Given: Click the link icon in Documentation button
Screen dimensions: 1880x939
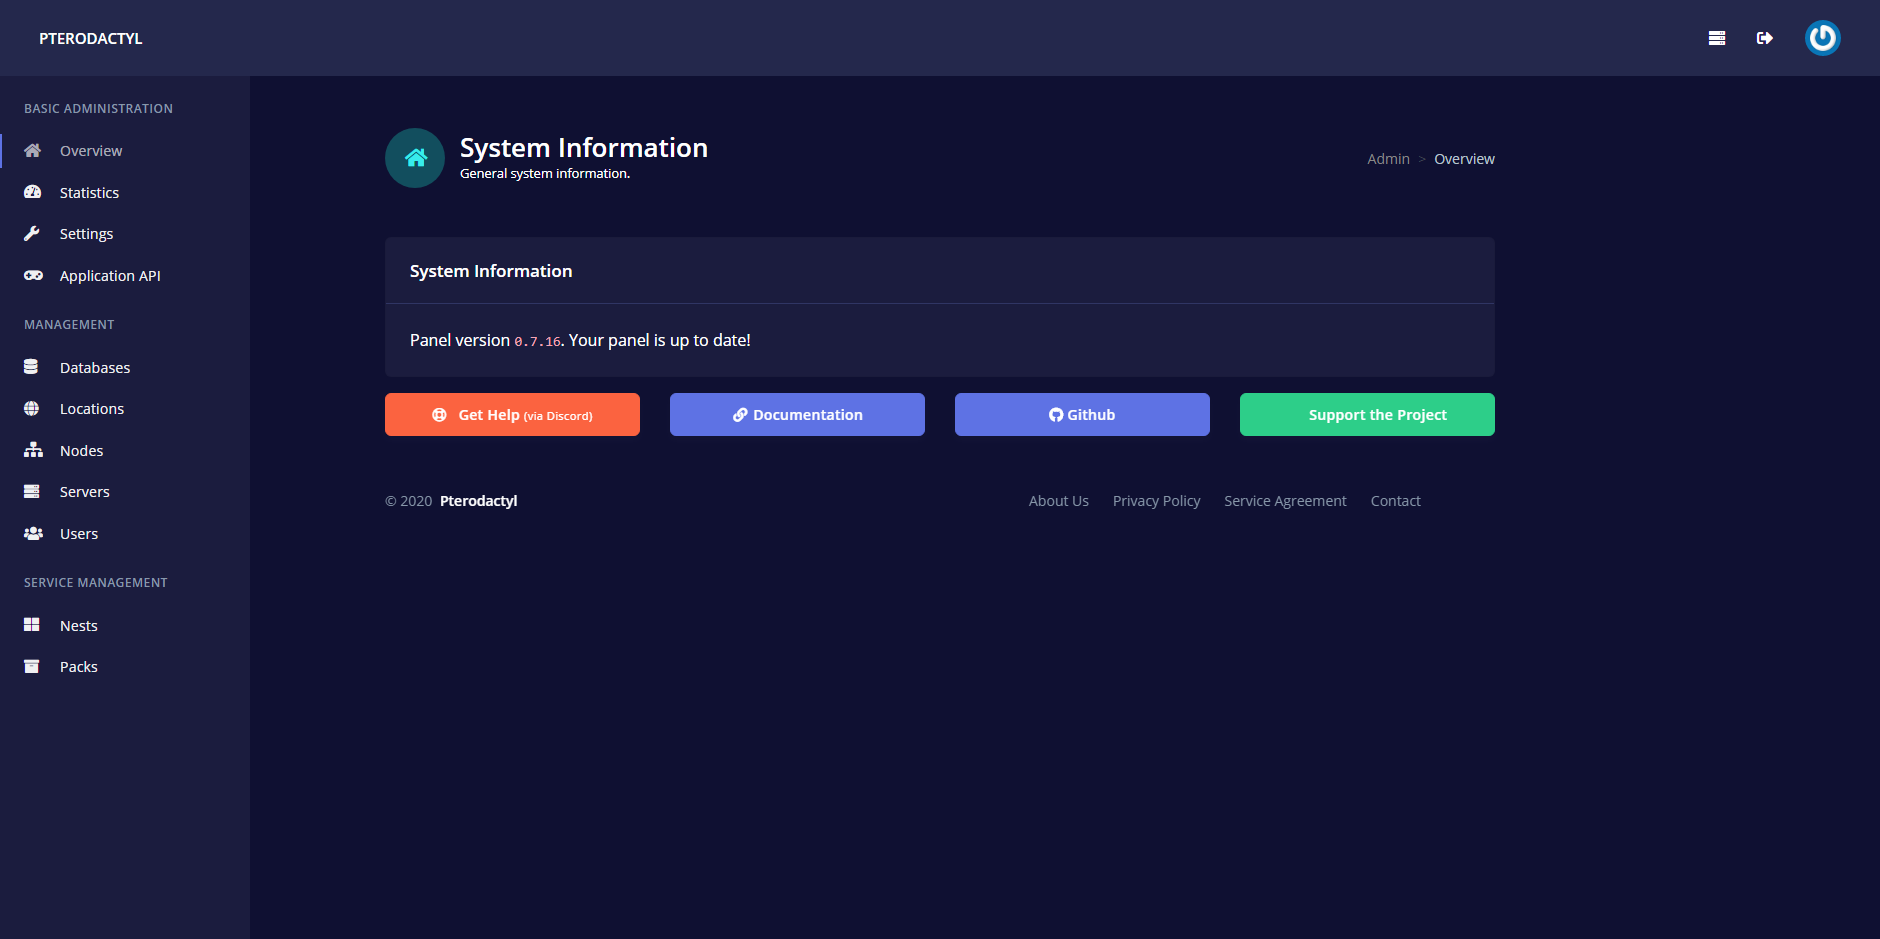Looking at the screenshot, I should [x=740, y=415].
